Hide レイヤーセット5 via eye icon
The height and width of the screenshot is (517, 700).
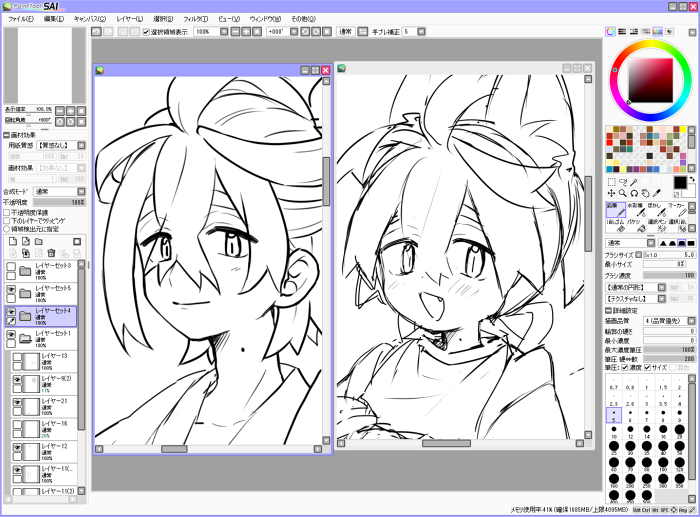11,289
